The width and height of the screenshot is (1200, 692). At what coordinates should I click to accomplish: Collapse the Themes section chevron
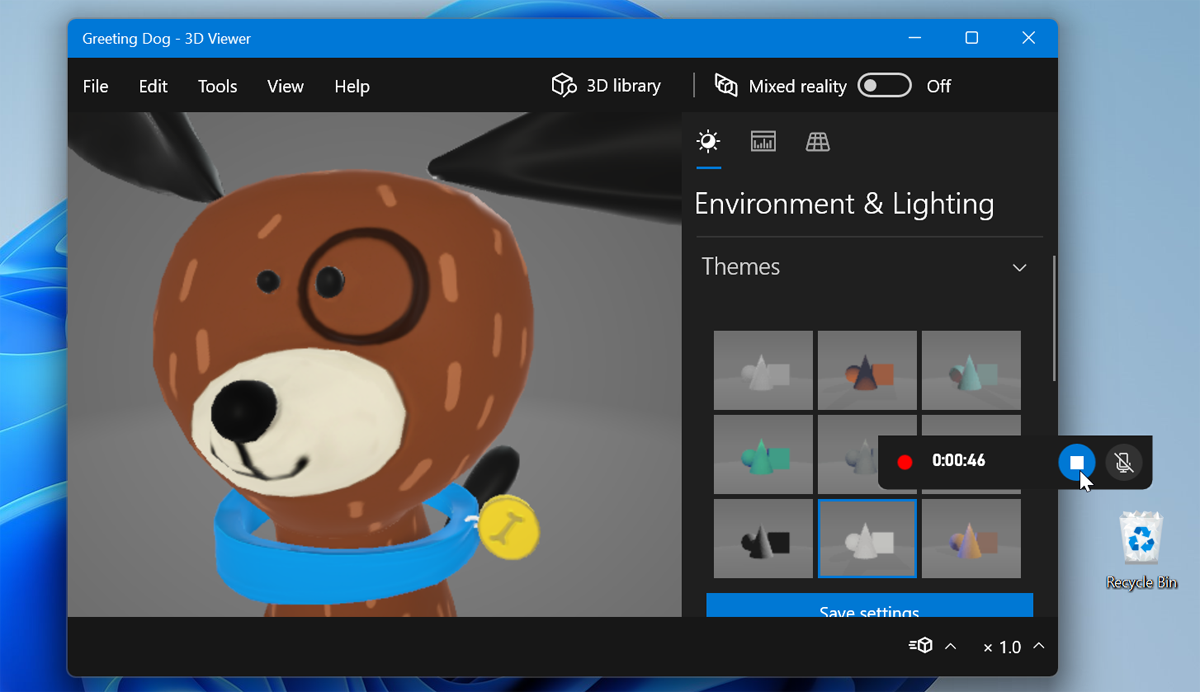pos(1019,268)
